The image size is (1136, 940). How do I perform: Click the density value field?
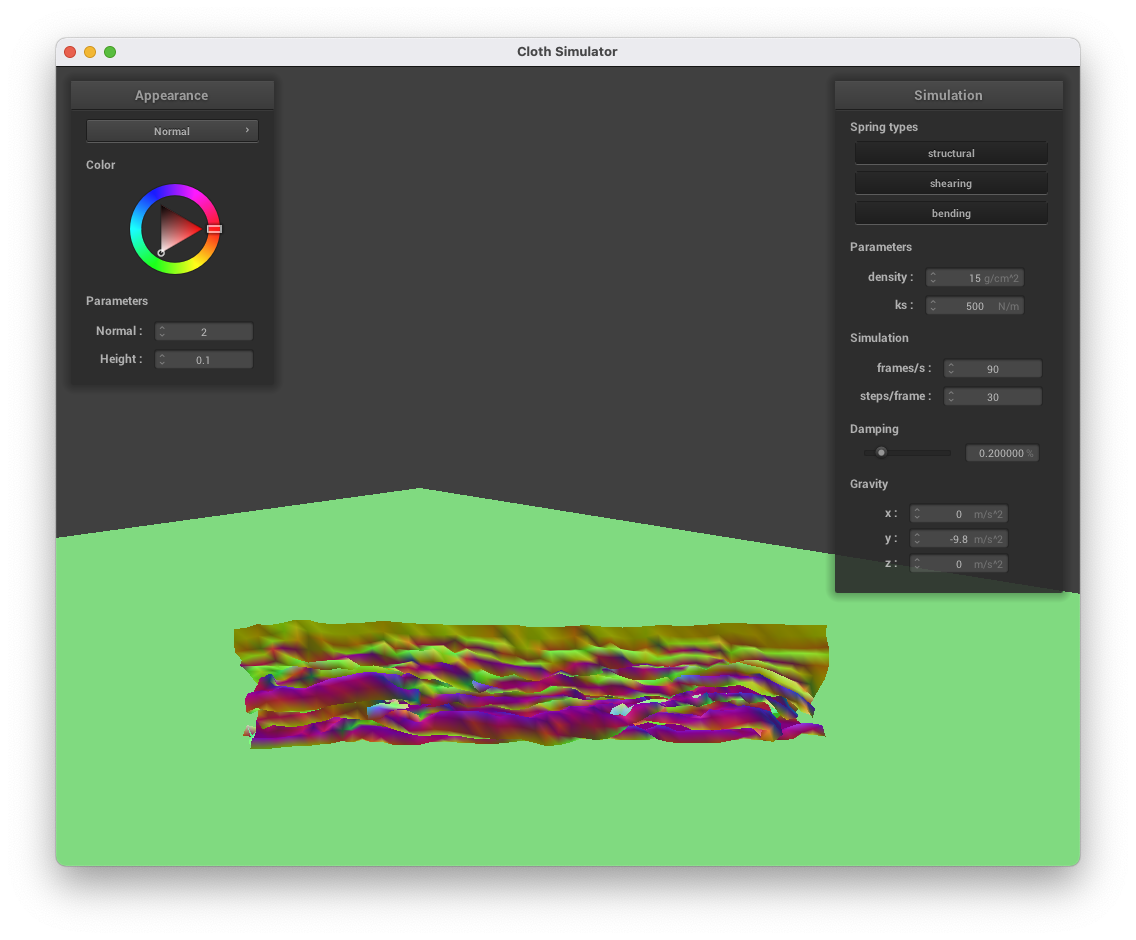[x=974, y=278]
